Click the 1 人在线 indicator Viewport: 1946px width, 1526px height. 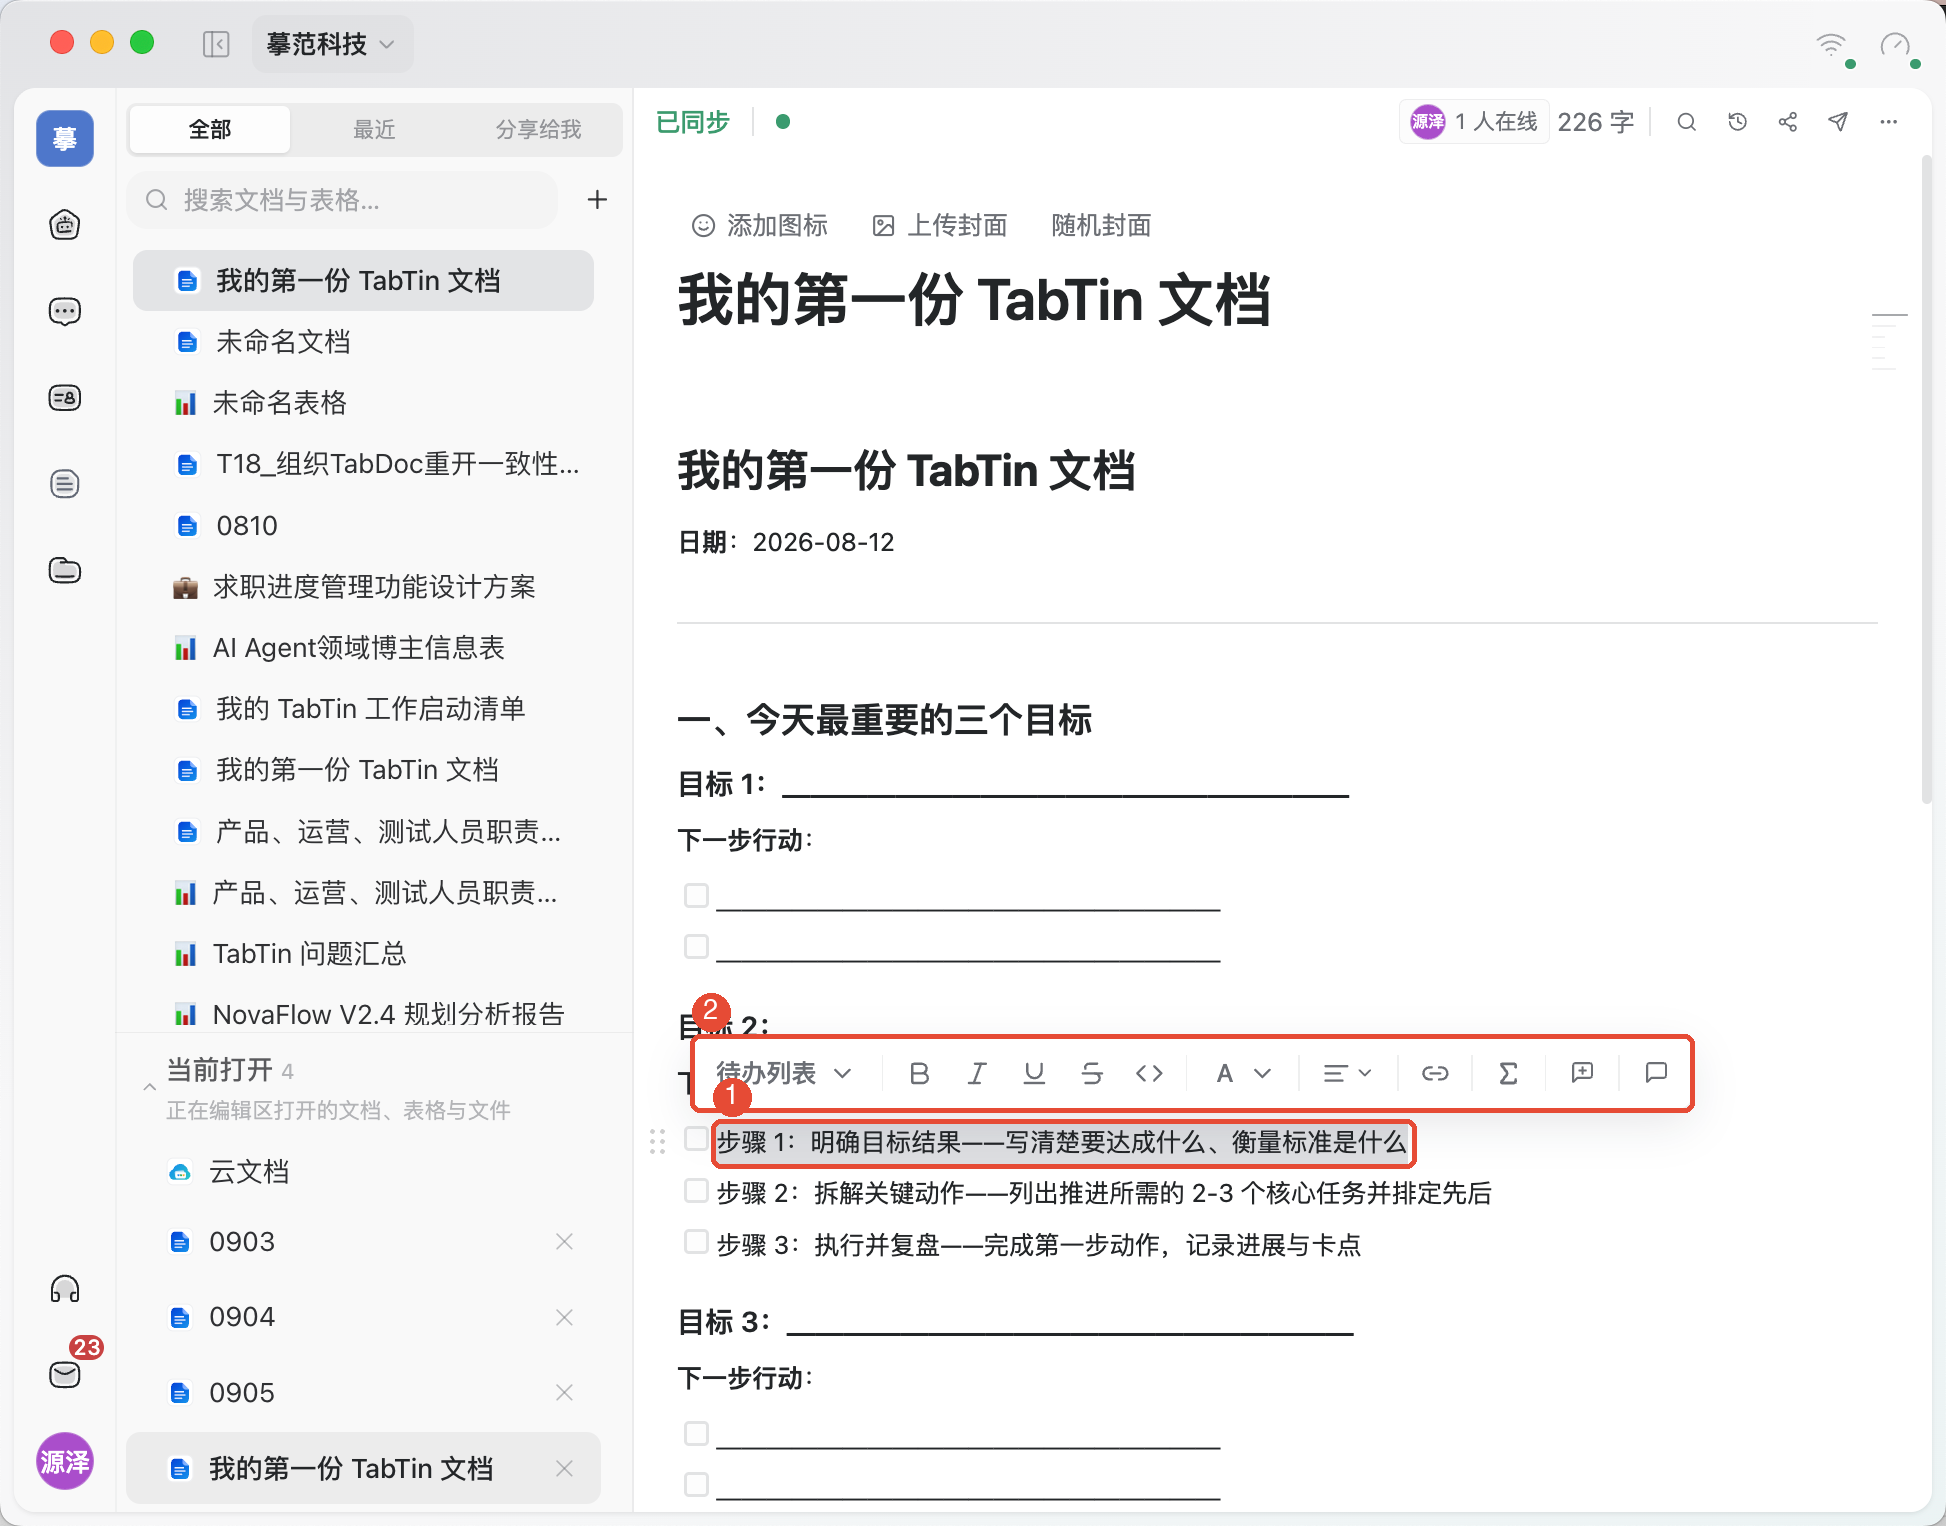click(x=1473, y=122)
